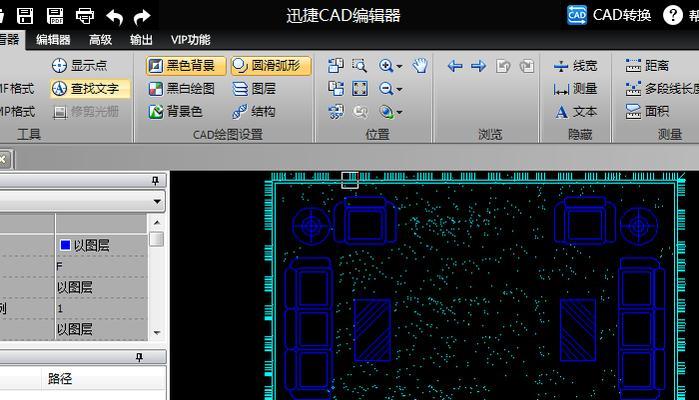Redo the last action
Viewport: 699px width, 400px height.
tap(142, 17)
